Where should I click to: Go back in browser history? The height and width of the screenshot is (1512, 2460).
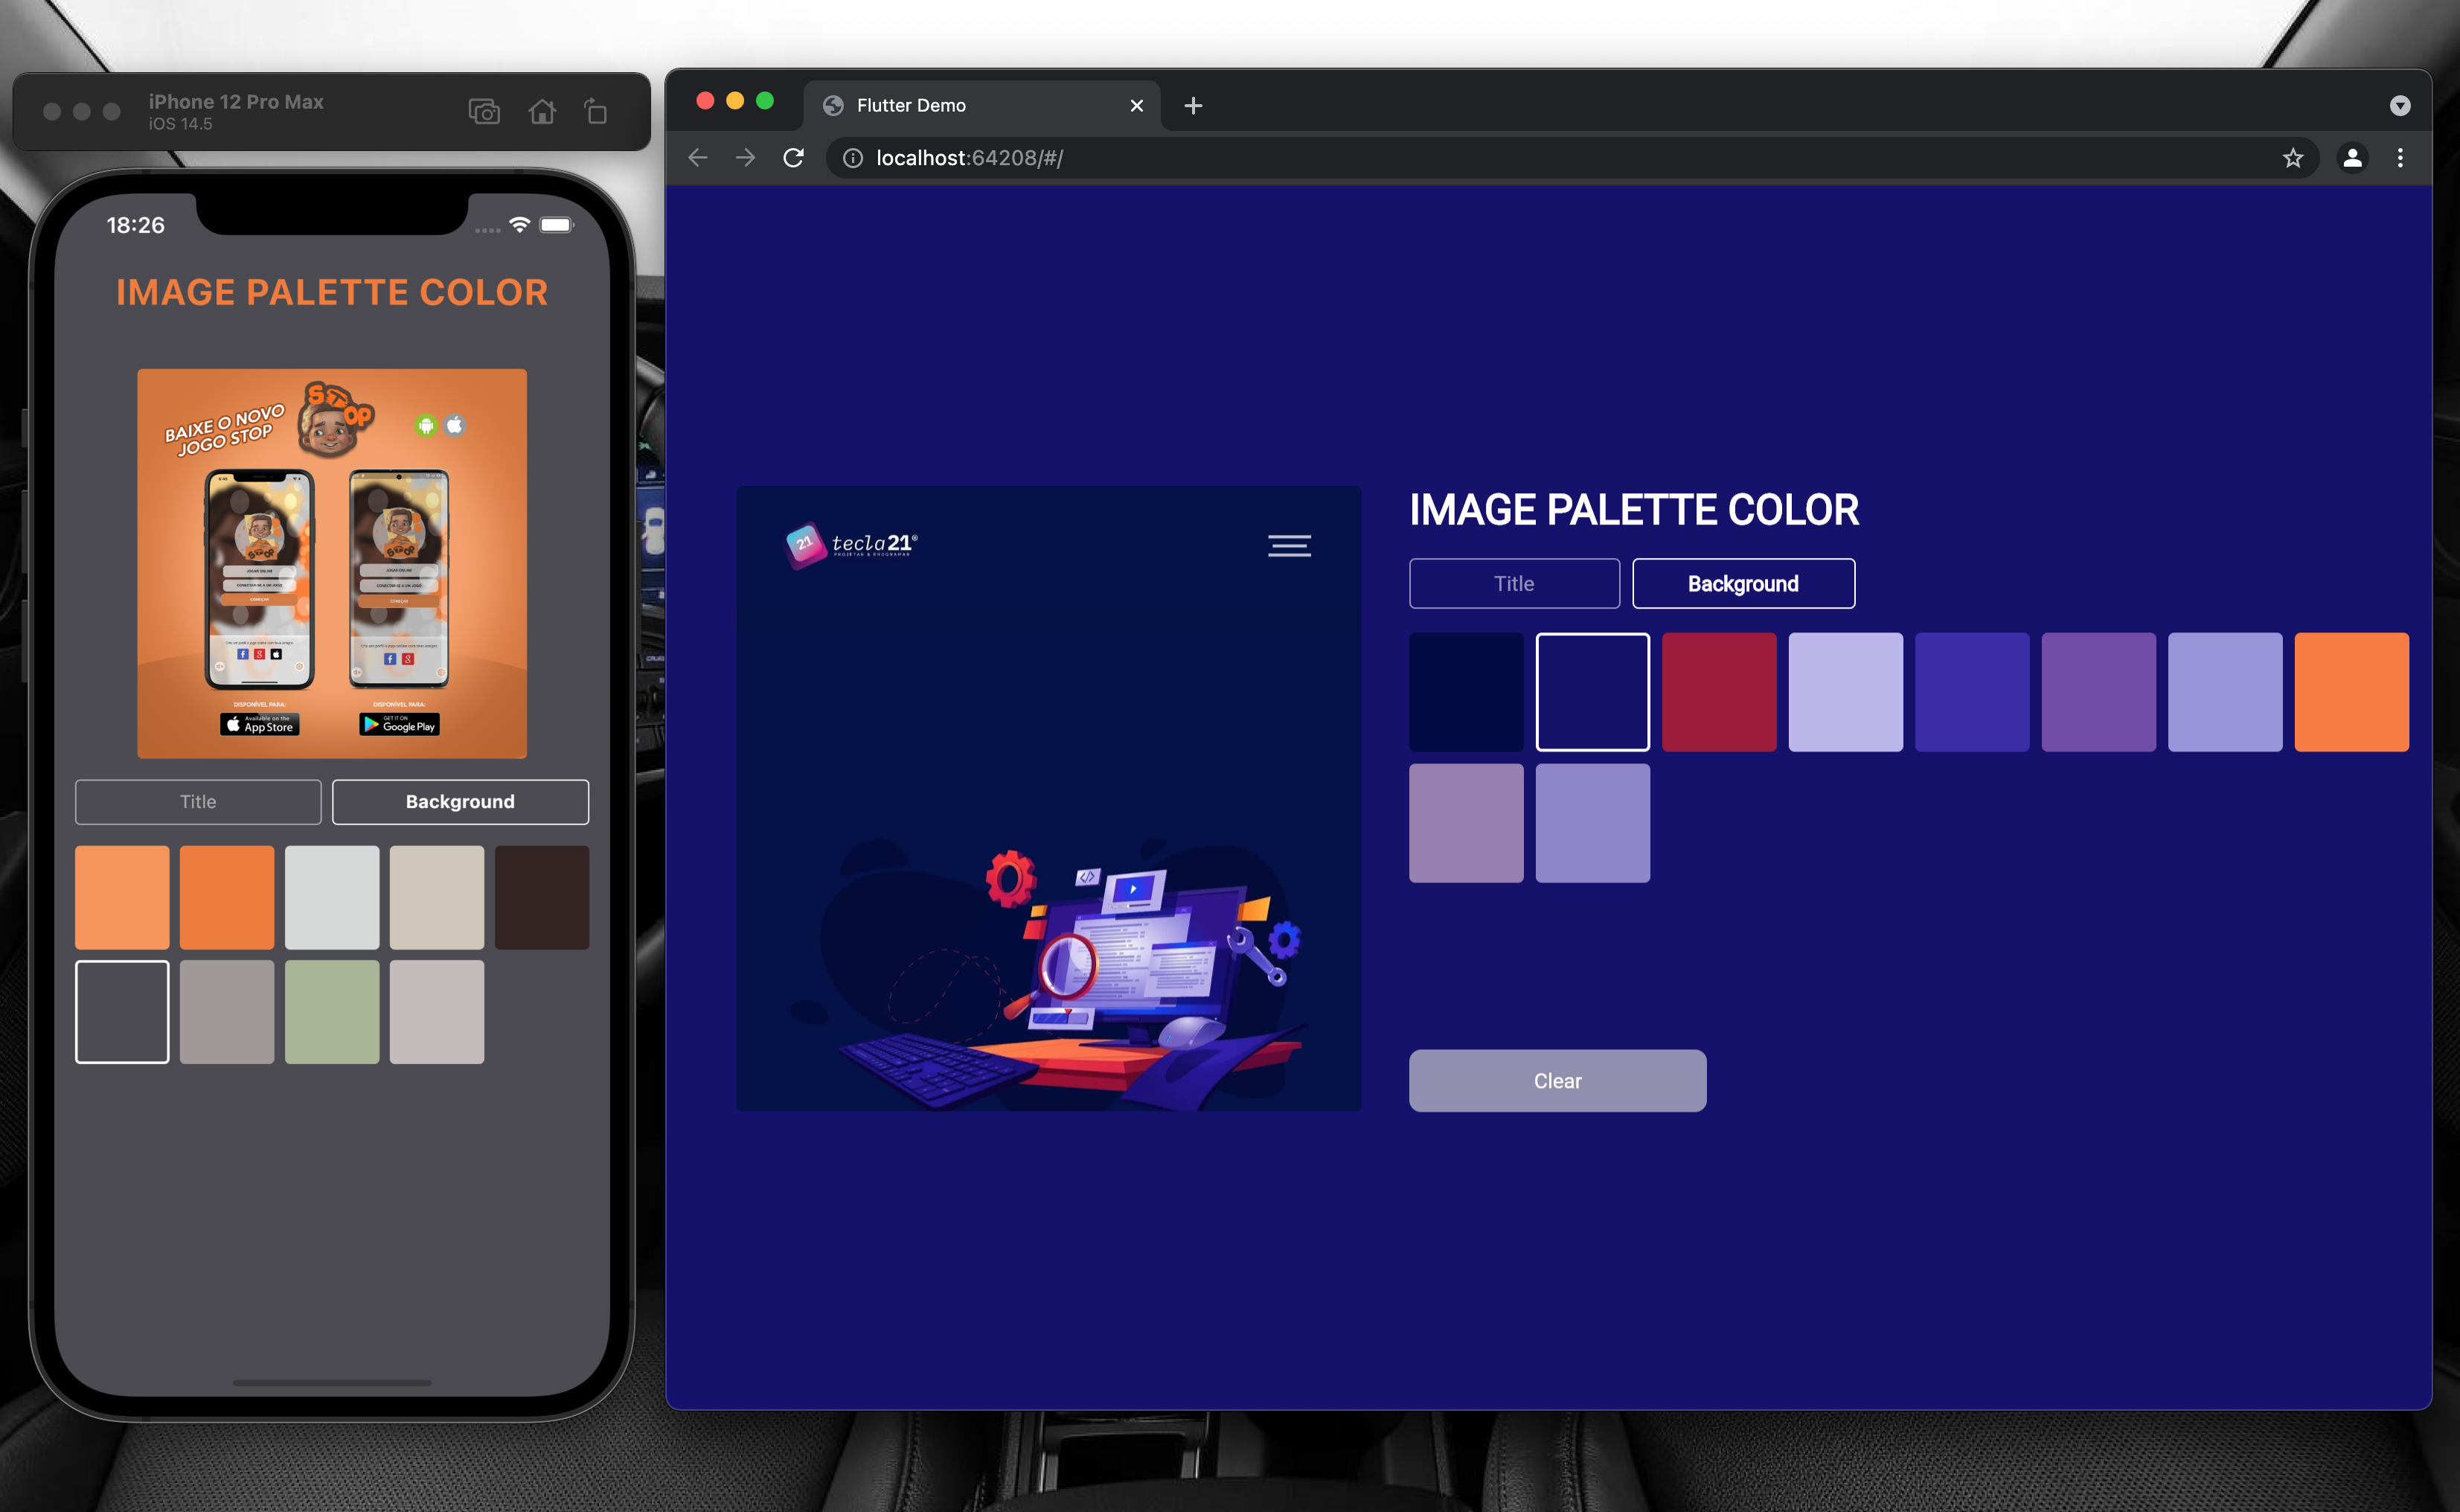pos(698,158)
